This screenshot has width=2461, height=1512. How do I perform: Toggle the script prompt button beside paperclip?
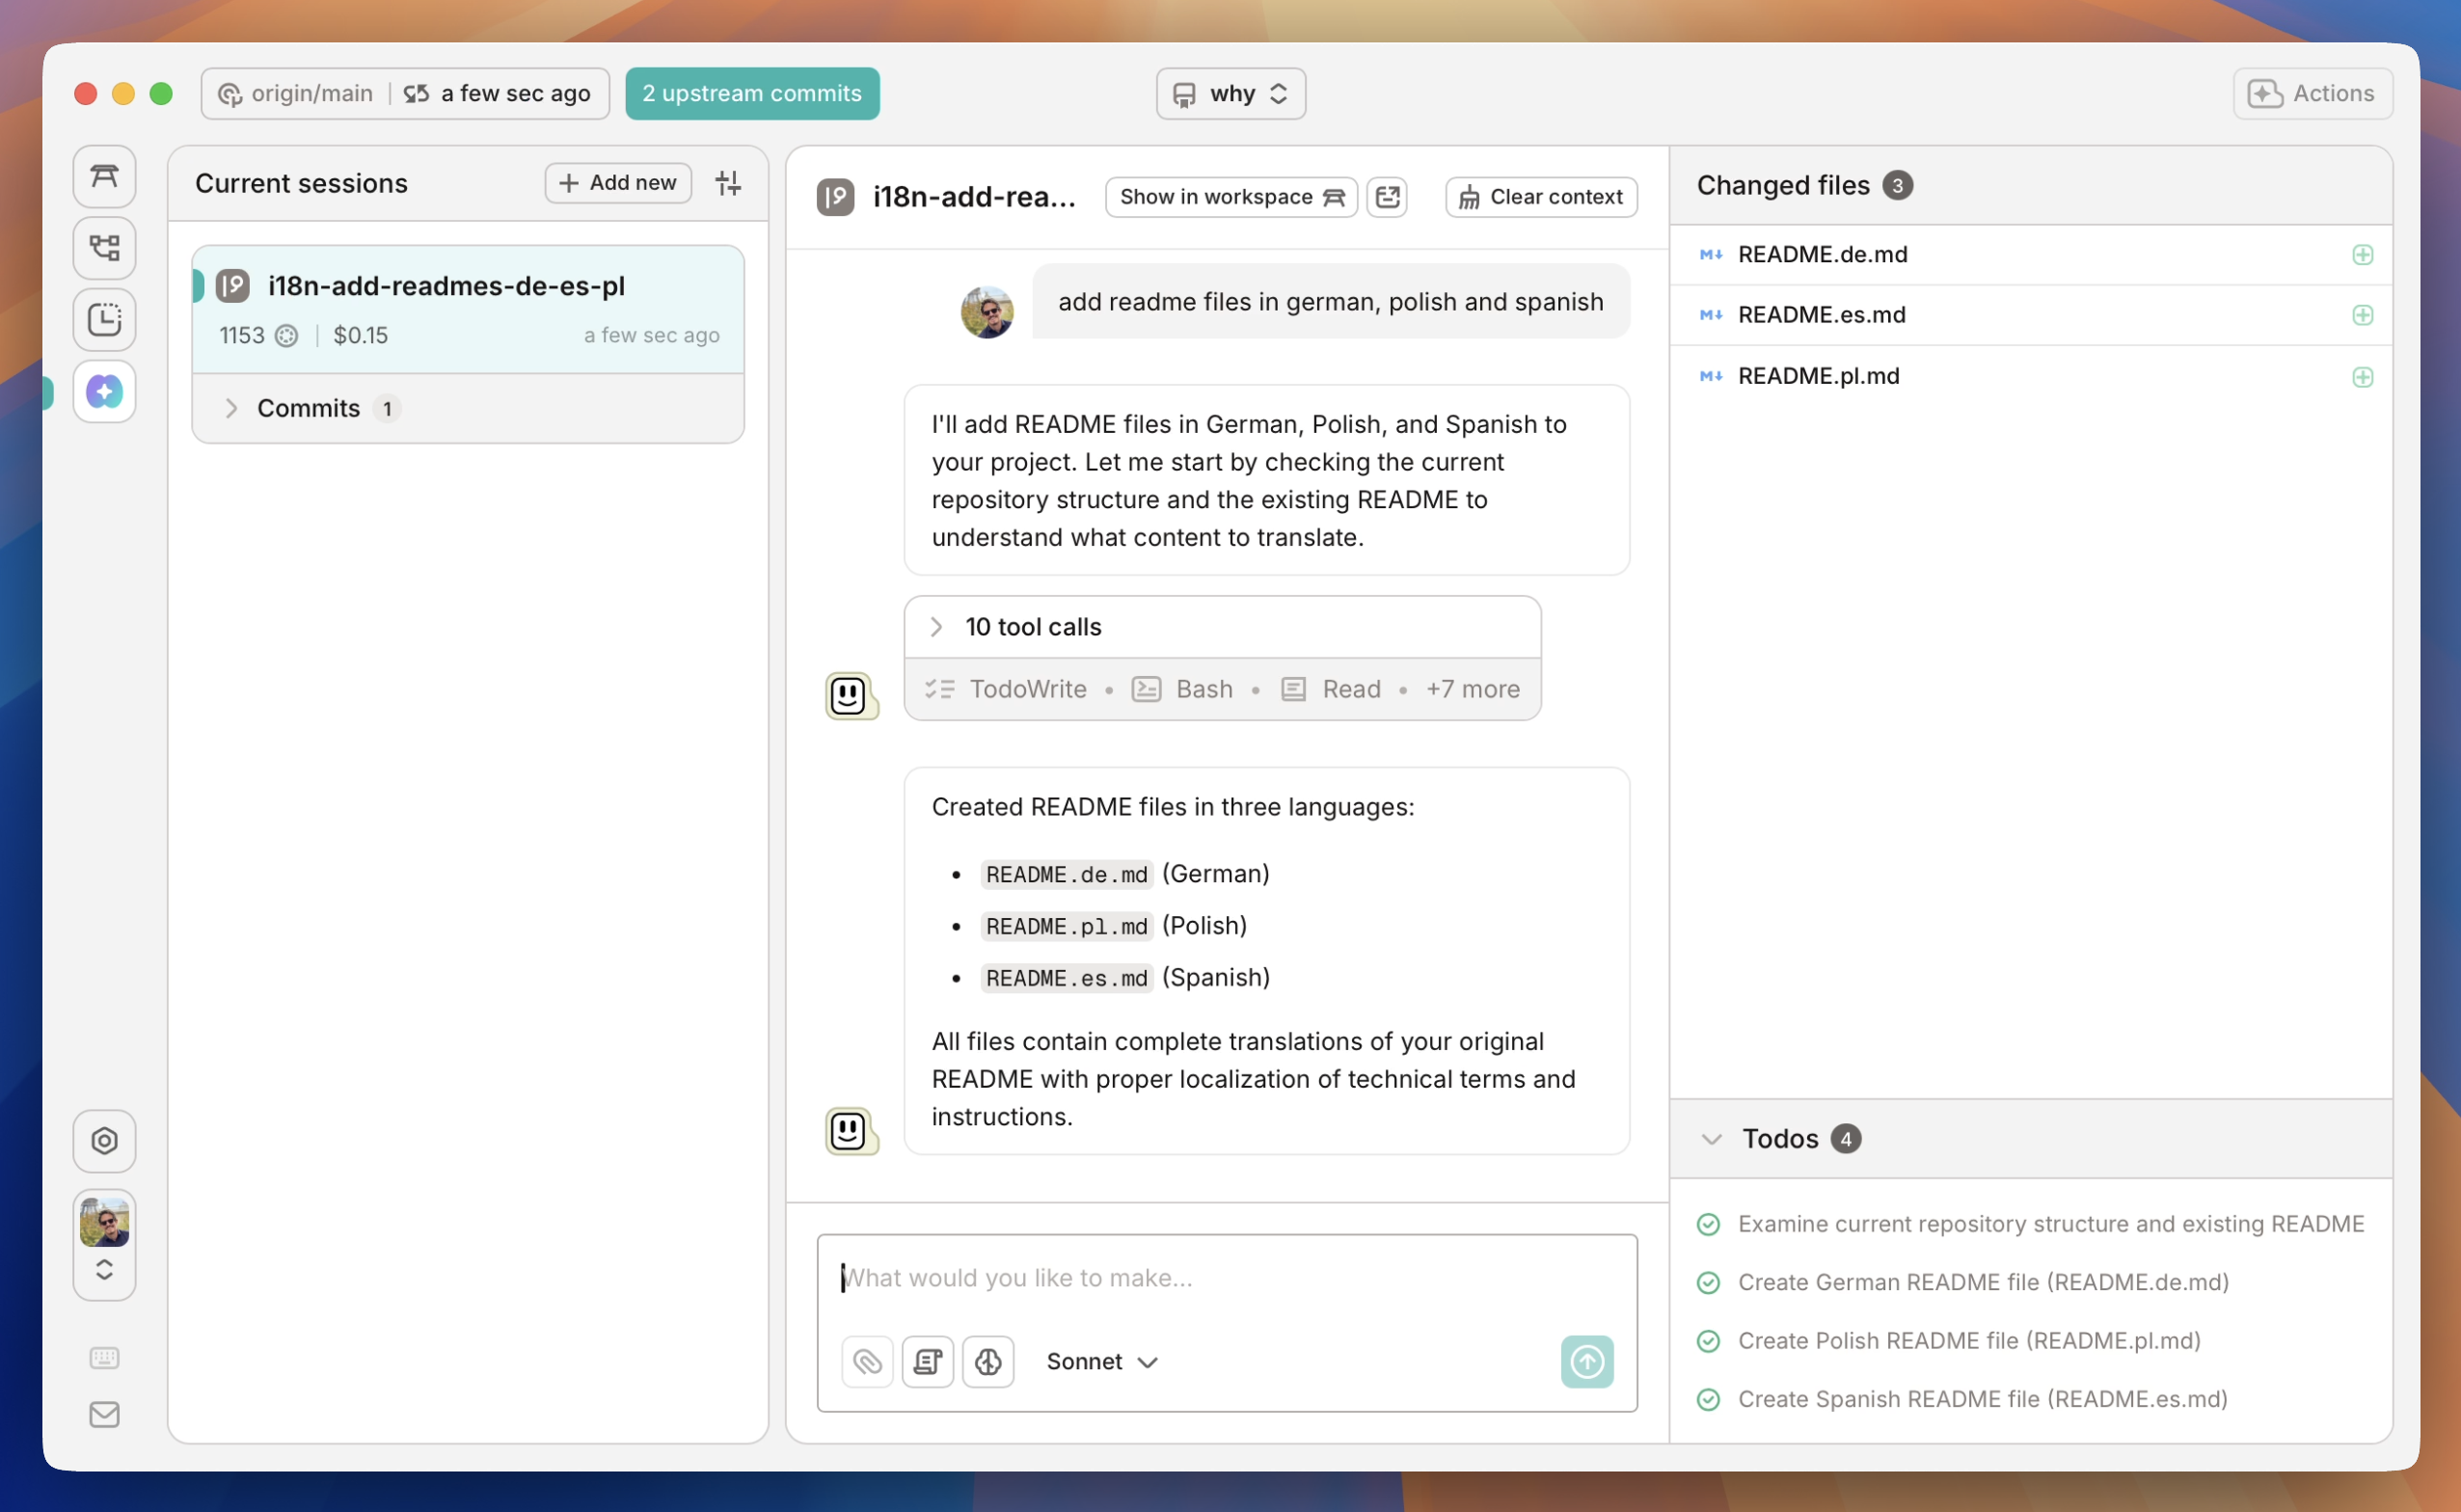click(927, 1362)
